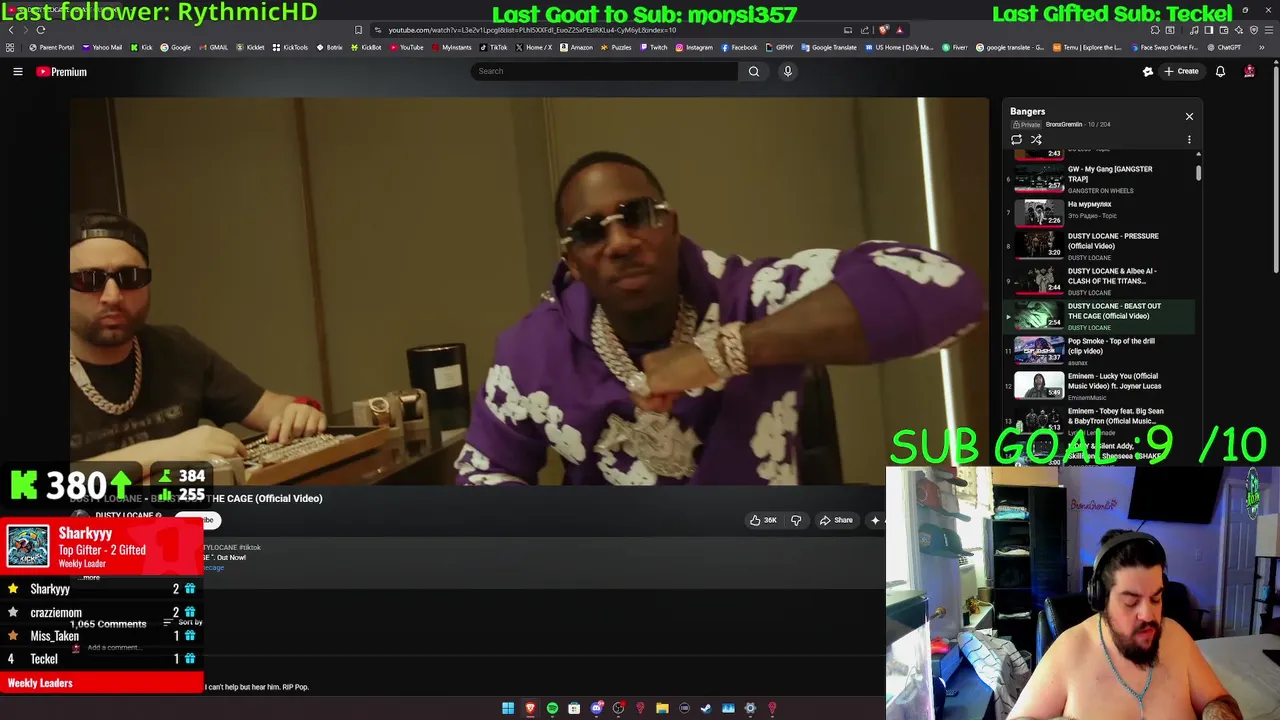The height and width of the screenshot is (720, 1280).
Task: Open Botrix bookmark
Action: [x=329, y=47]
